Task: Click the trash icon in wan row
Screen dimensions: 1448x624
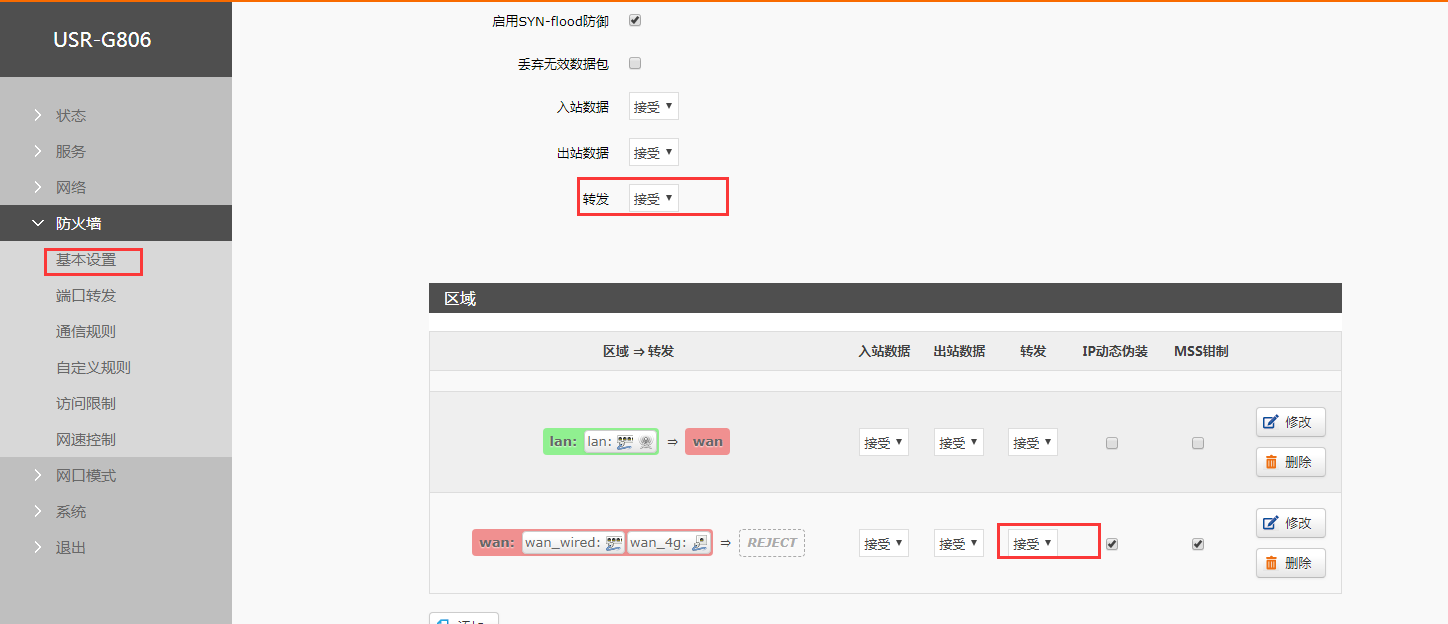Action: pos(1271,563)
